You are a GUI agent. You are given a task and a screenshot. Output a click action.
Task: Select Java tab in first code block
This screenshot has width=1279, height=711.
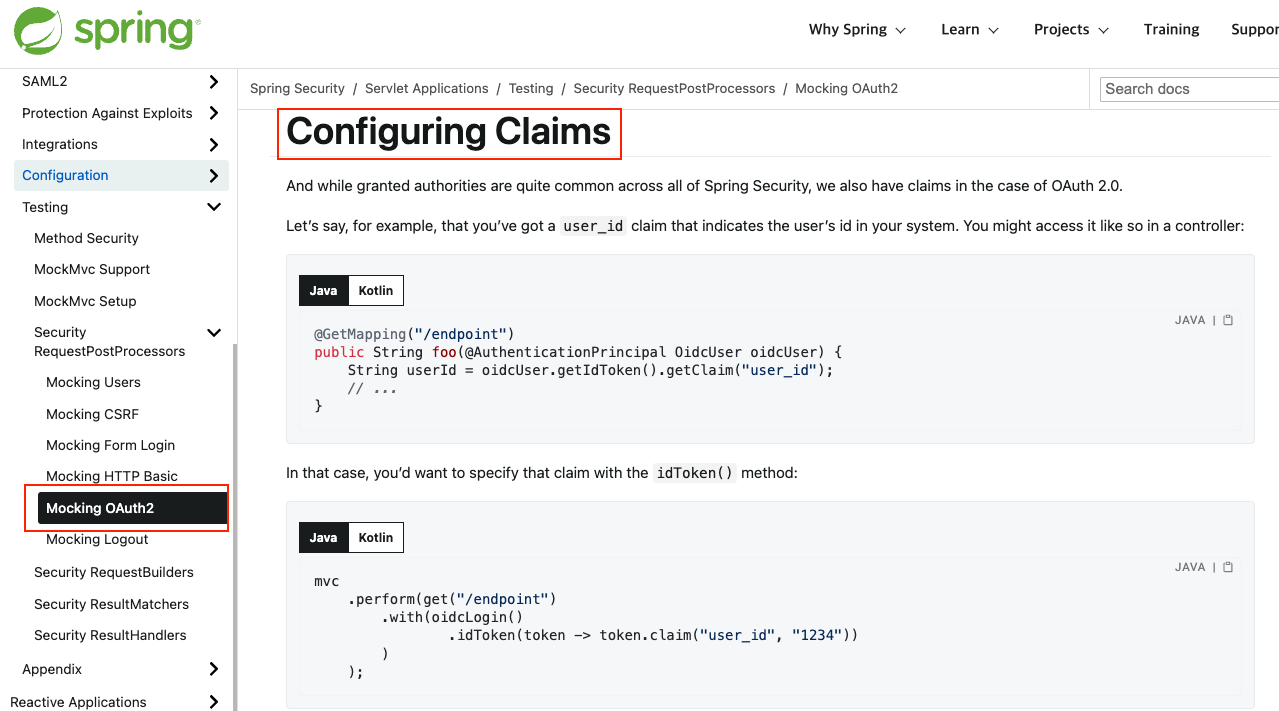[x=323, y=291]
